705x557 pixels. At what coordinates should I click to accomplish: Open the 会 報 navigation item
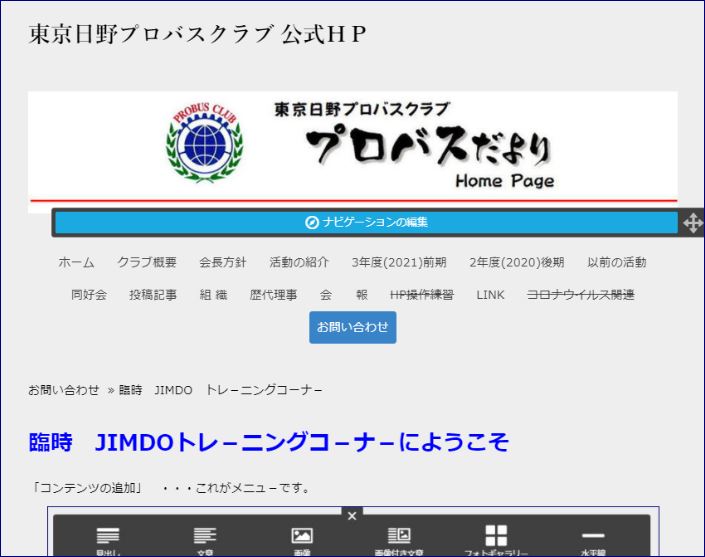pos(344,295)
